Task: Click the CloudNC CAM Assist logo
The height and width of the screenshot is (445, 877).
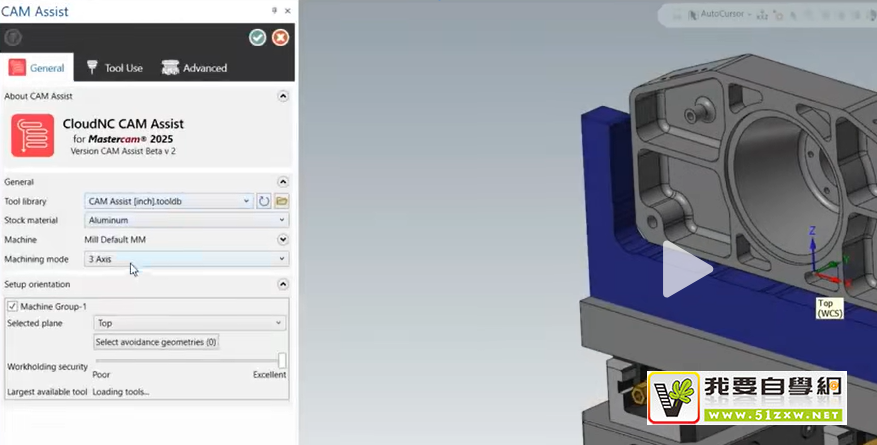Action: point(33,135)
